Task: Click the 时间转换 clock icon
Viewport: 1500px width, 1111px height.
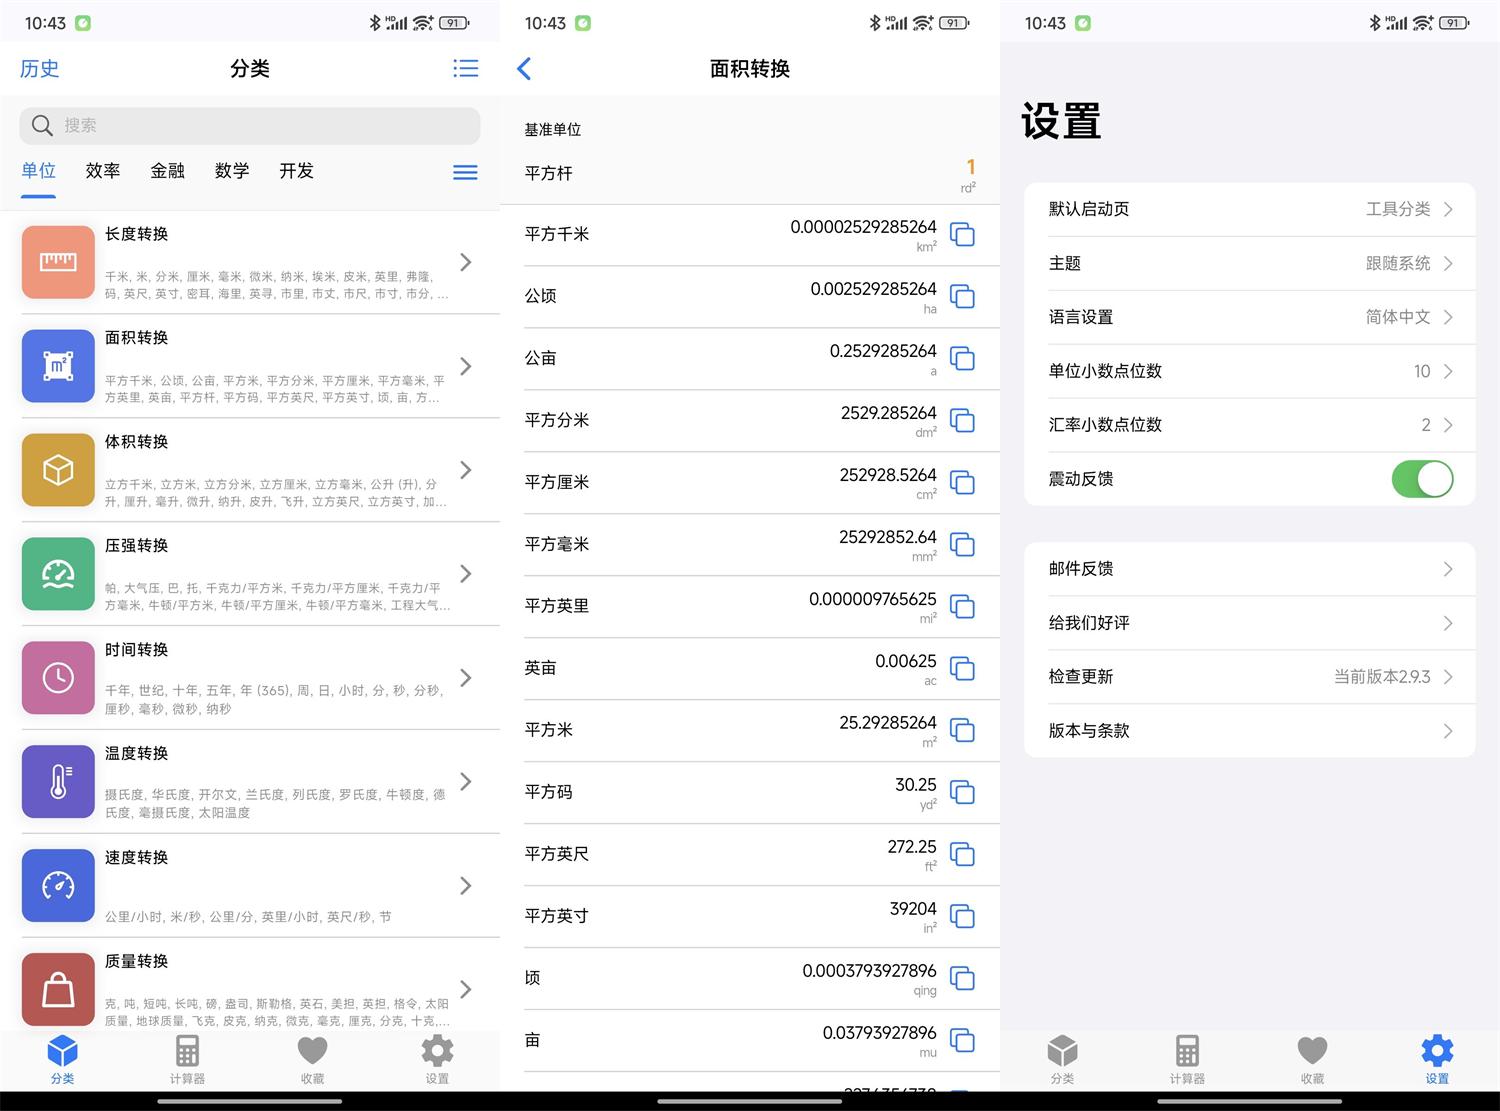Action: [x=57, y=677]
